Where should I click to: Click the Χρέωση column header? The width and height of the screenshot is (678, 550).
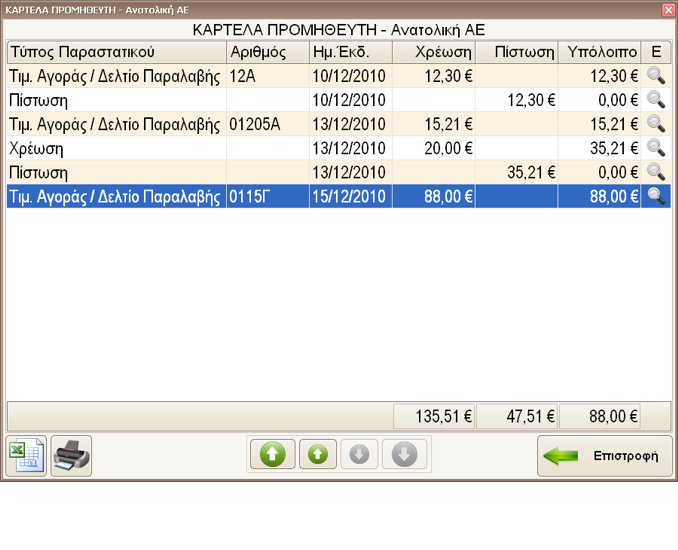pyautogui.click(x=434, y=52)
